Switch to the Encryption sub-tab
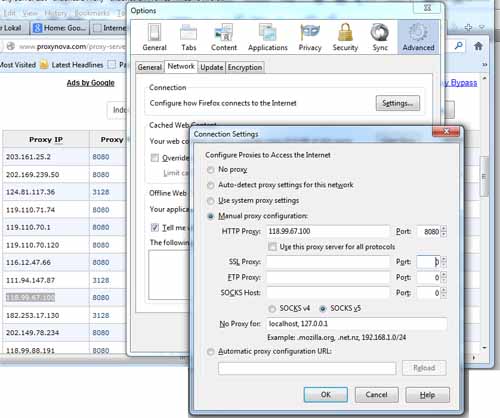This screenshot has width=500, height=418. point(245,67)
